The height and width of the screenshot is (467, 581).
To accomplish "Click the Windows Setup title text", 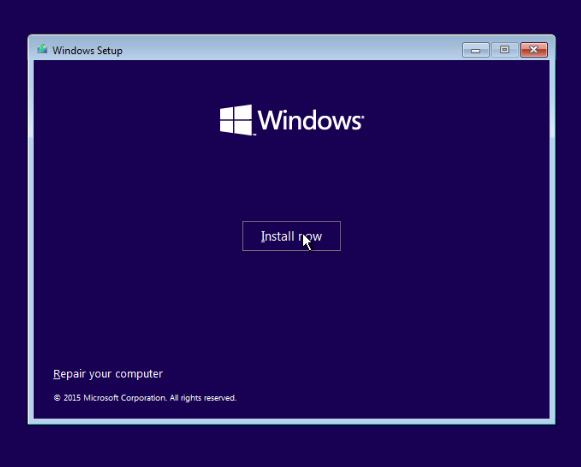I will click(x=87, y=50).
